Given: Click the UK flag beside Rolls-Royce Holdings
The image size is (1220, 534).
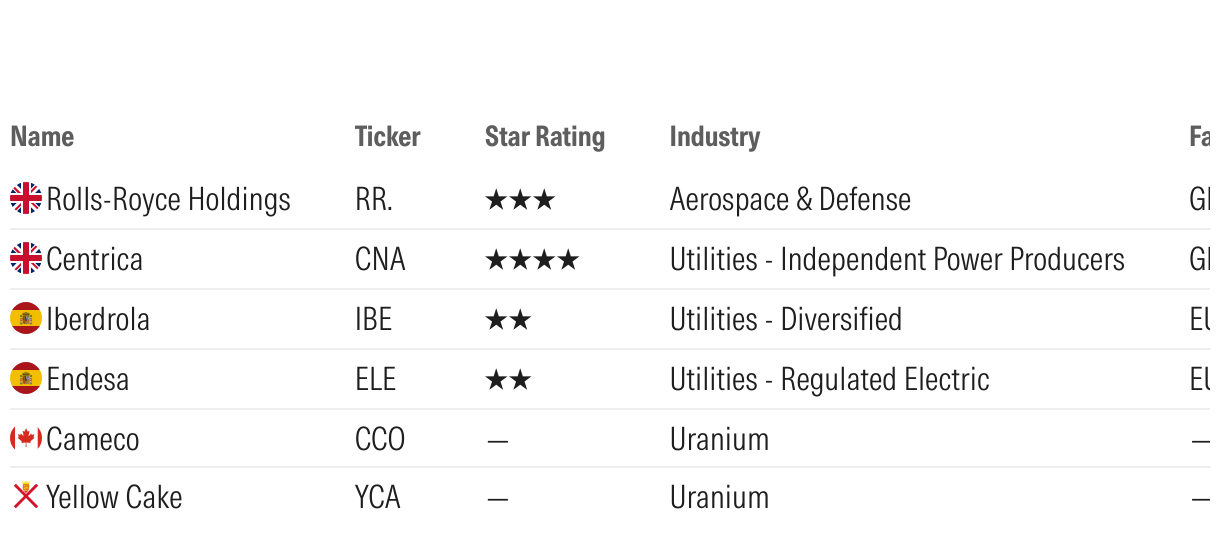Looking at the screenshot, I should pos(26,199).
